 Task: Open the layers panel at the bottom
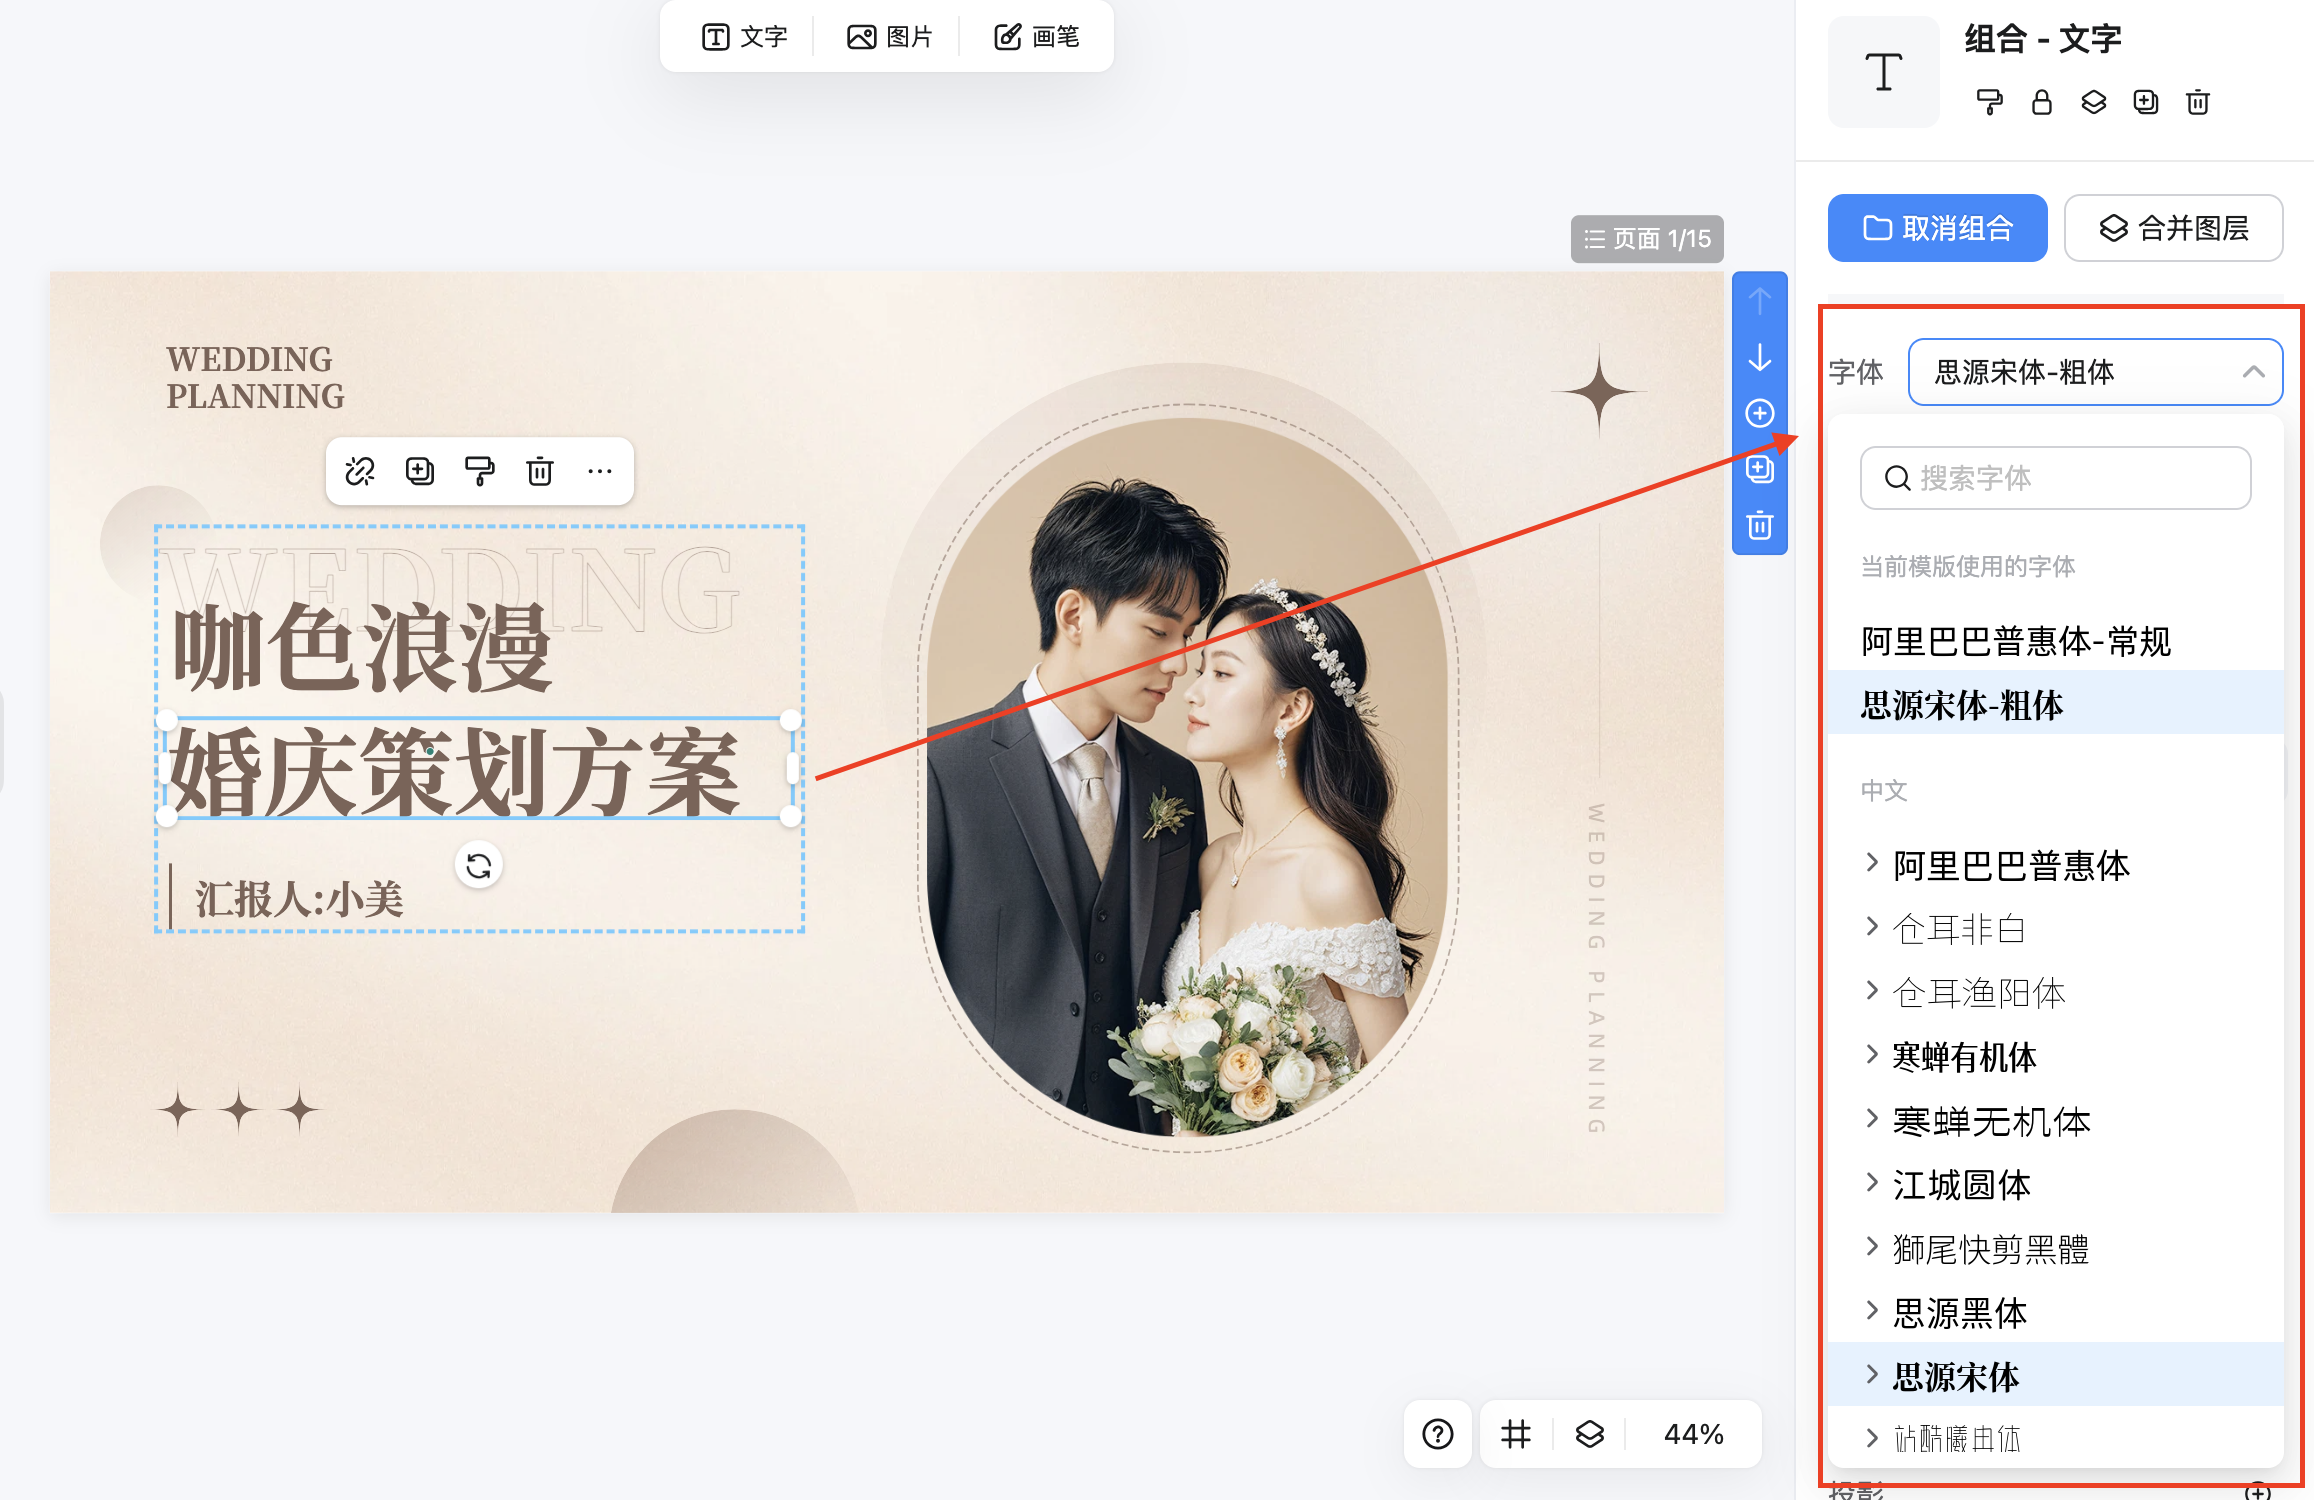(x=1588, y=1434)
